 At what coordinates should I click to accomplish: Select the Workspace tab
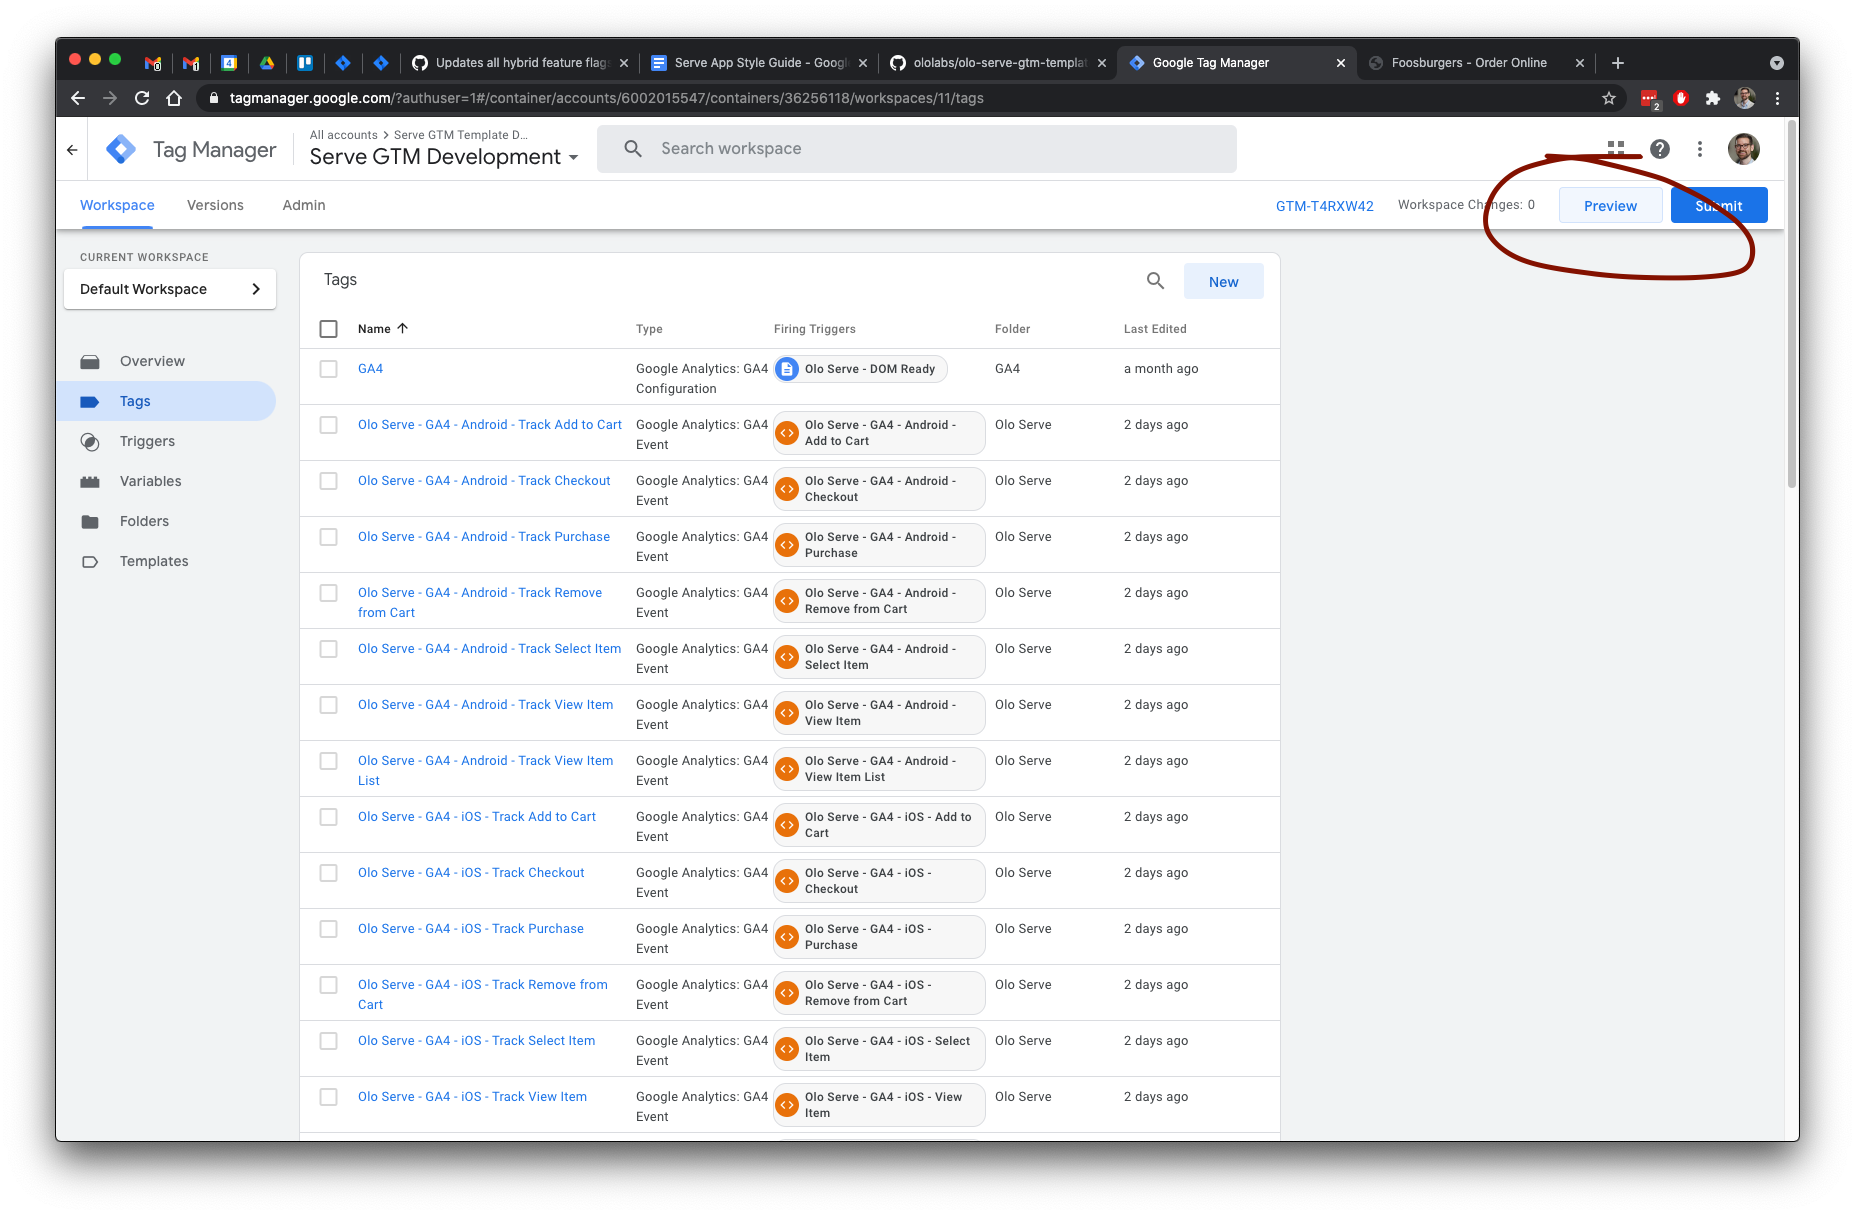[x=117, y=205]
